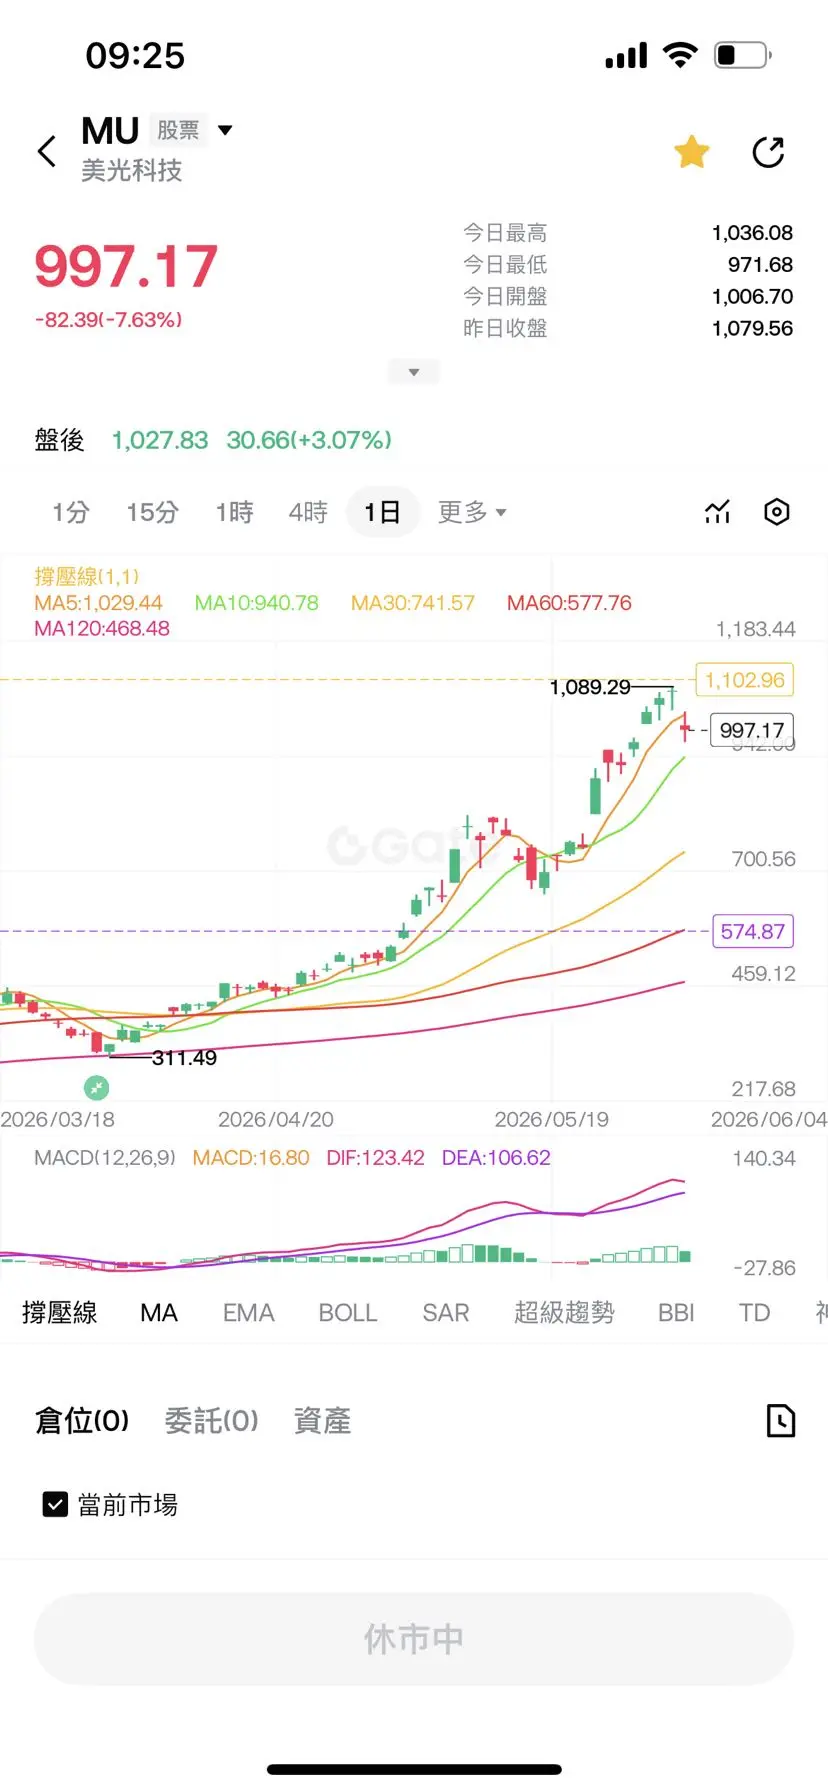This screenshot has height=1792, width=828.
Task: Tap the MACD(12,26,9) label
Action: 105,1158
